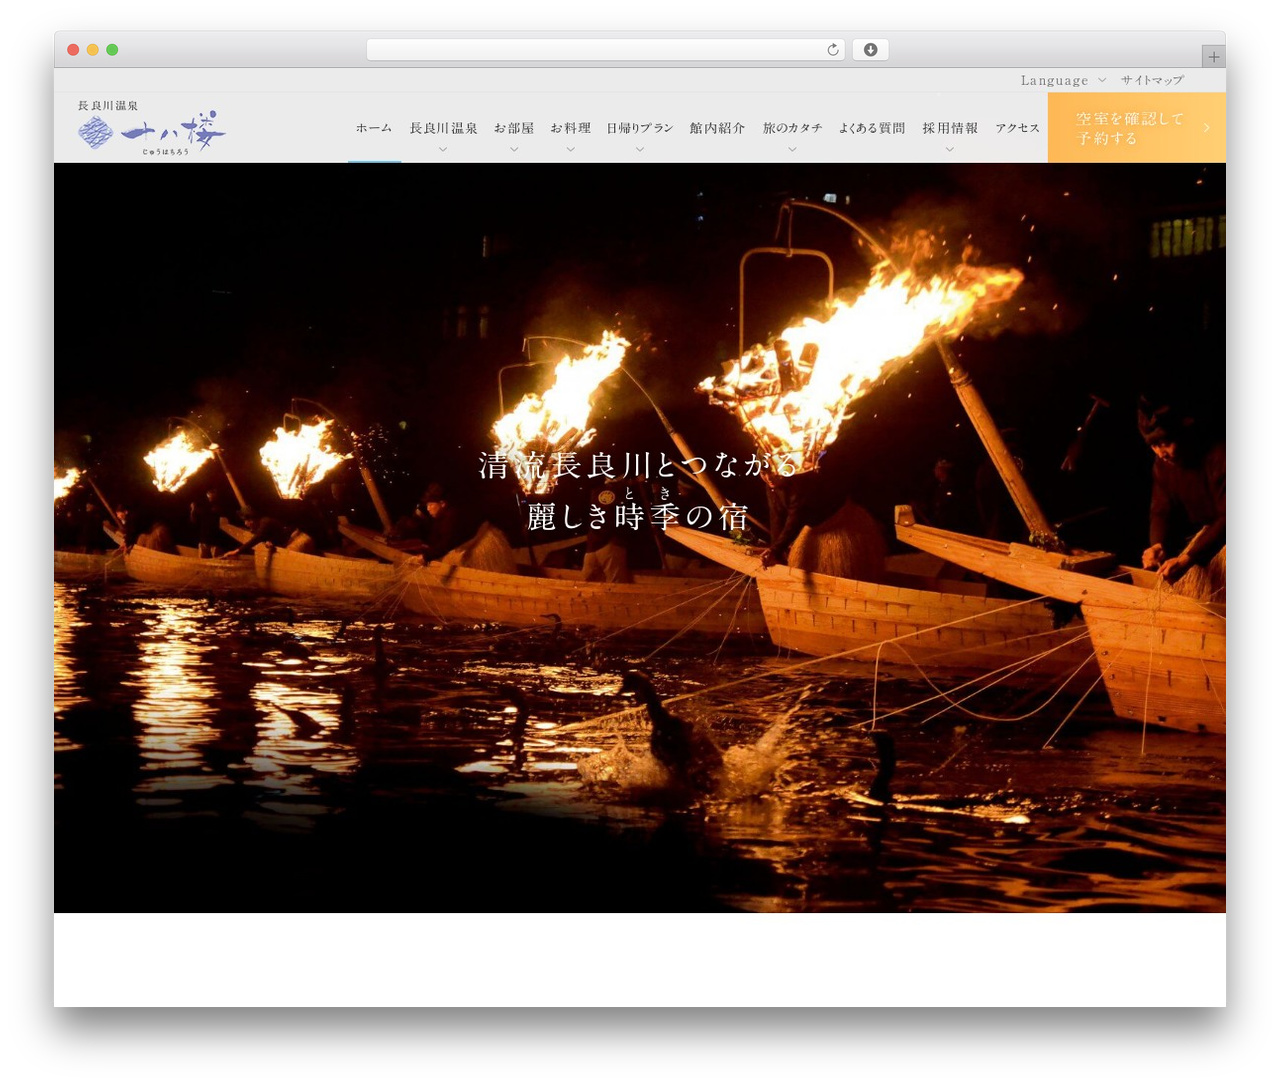Click the 十八楼 hotel logo
This screenshot has height=1084, width=1280.
click(x=152, y=128)
